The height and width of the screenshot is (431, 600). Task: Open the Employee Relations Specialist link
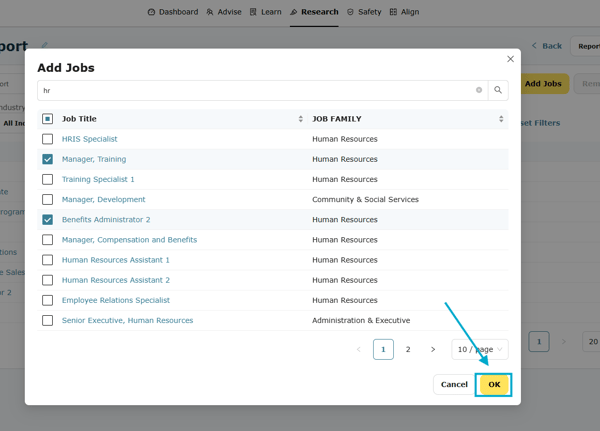116,300
